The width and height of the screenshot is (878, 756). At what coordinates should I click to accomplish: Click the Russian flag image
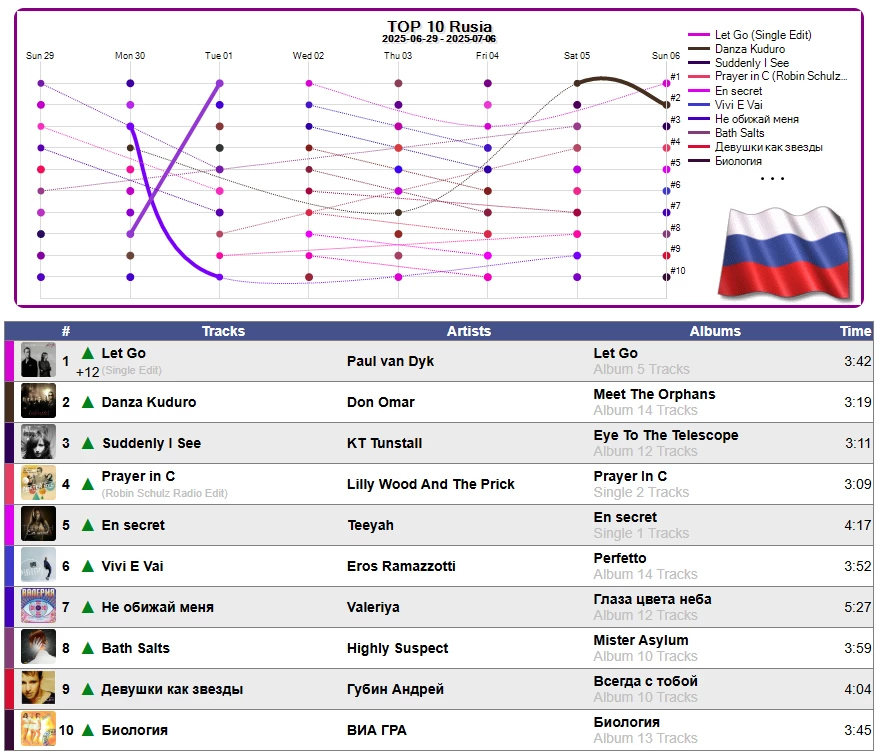(785, 253)
